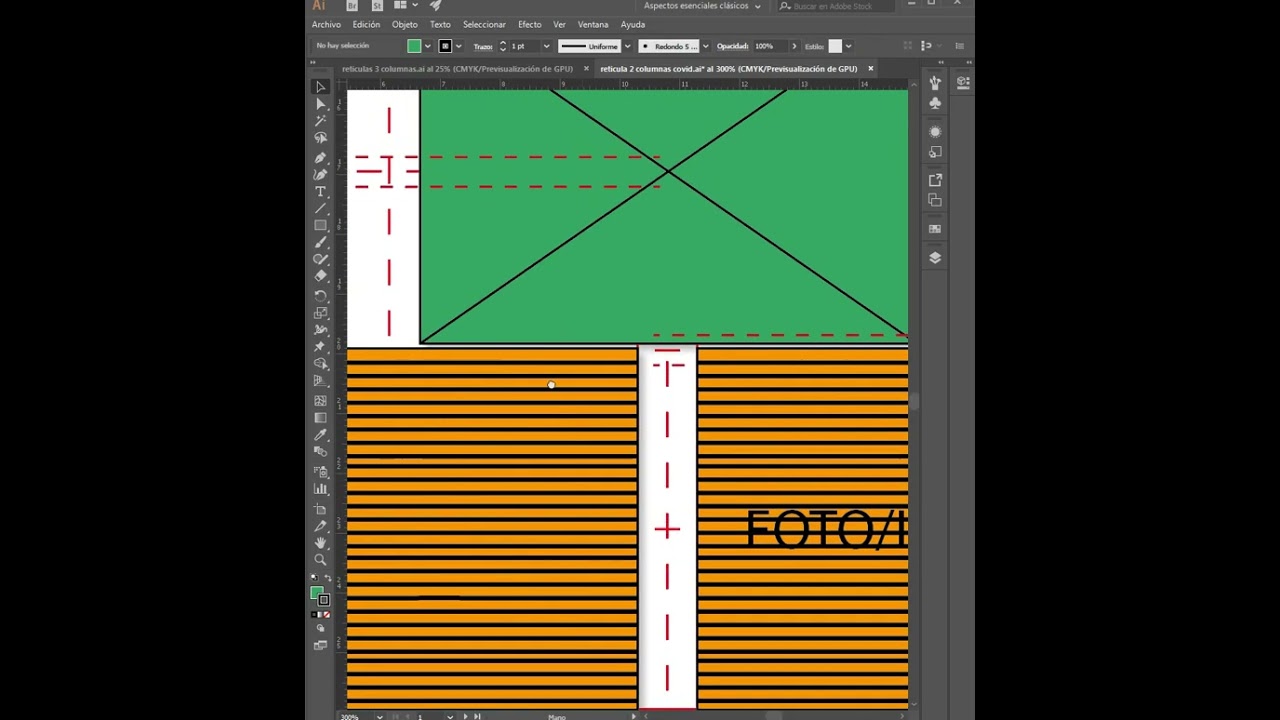
Task: Select the Line Segment tool
Action: click(320, 208)
